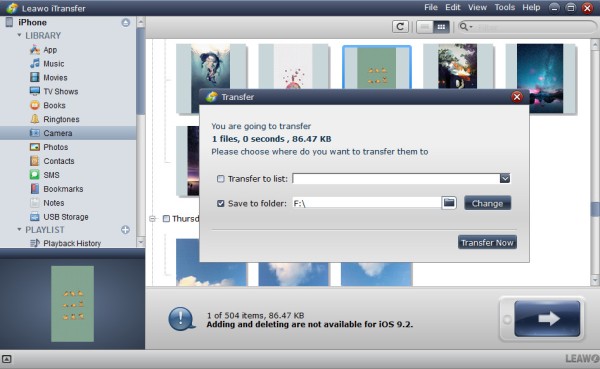Click the browse folder icon beside F:\
Viewport: 600px width, 369px height.
(449, 203)
